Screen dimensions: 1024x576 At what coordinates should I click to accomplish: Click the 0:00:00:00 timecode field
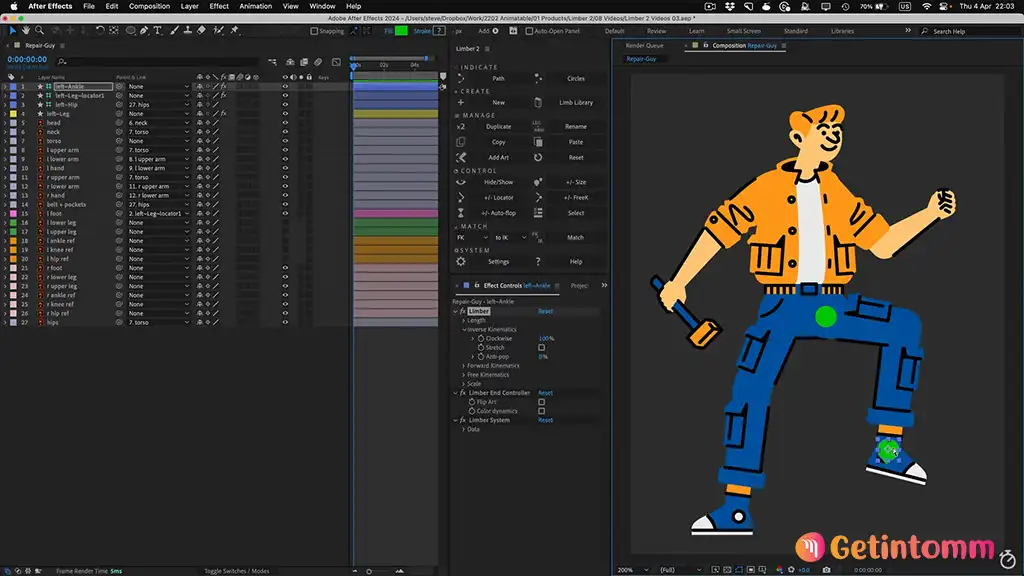pos(27,59)
